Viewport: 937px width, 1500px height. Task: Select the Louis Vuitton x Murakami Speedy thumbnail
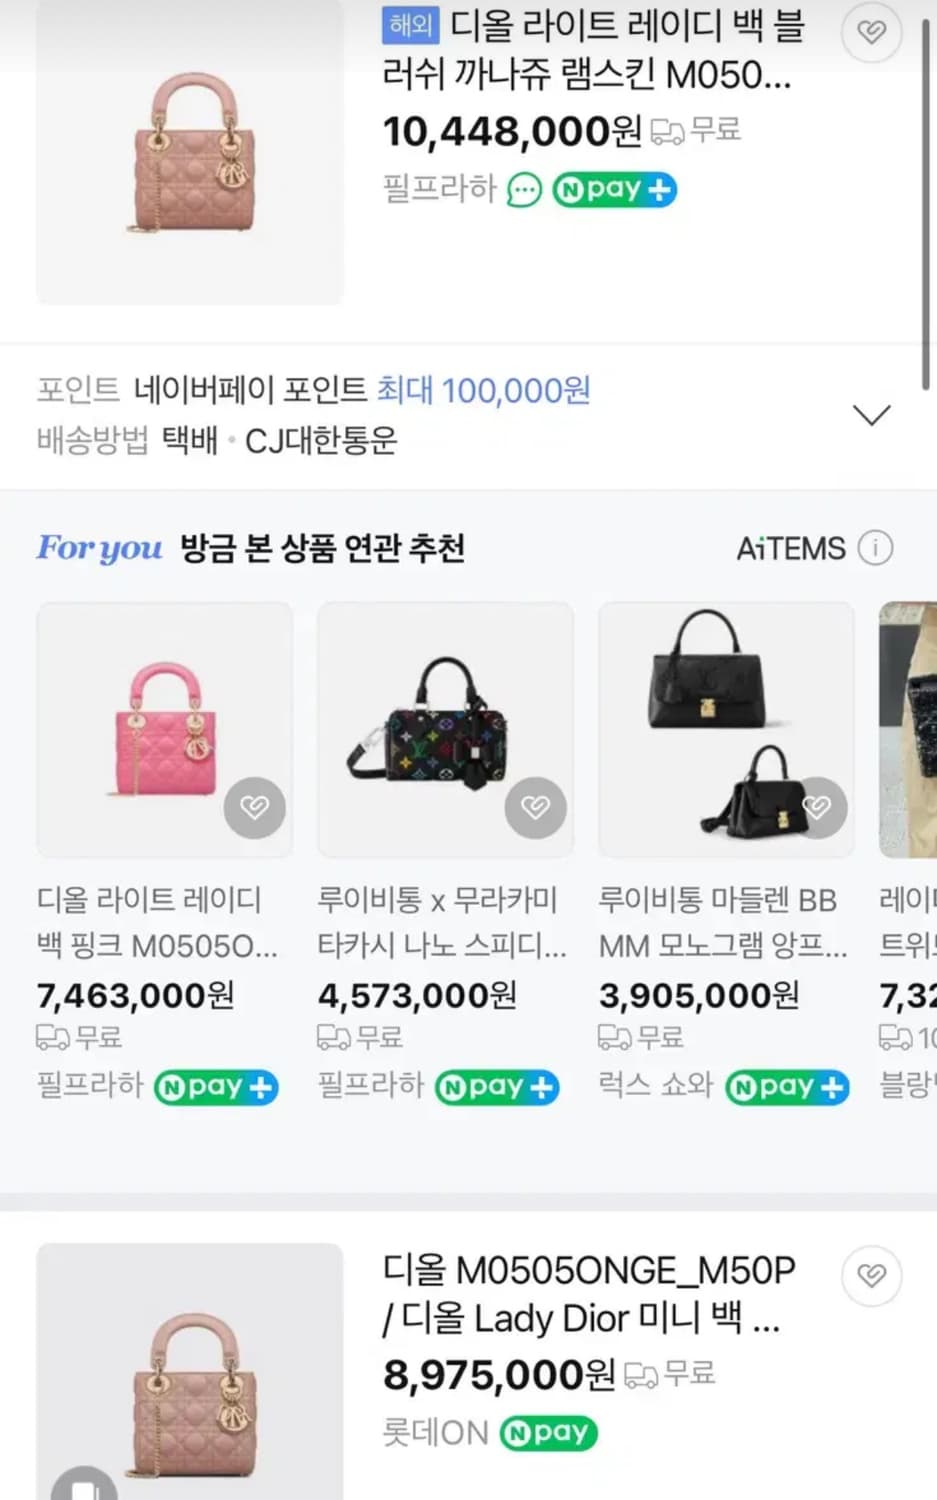click(x=445, y=730)
